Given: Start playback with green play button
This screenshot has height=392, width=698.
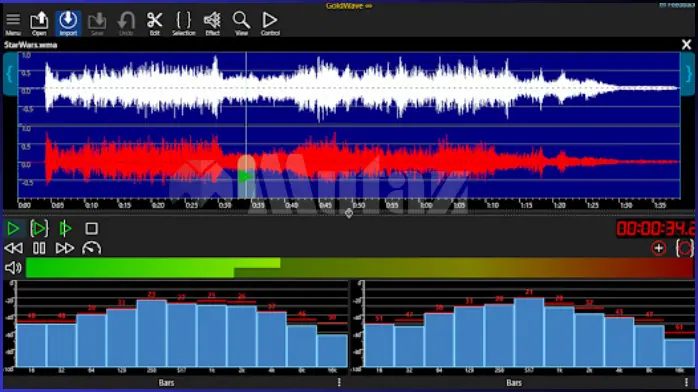Looking at the screenshot, I should click(x=13, y=228).
